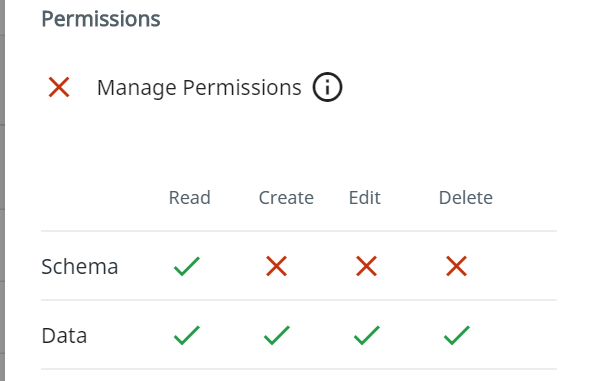Select the Delete column header

pos(466,198)
